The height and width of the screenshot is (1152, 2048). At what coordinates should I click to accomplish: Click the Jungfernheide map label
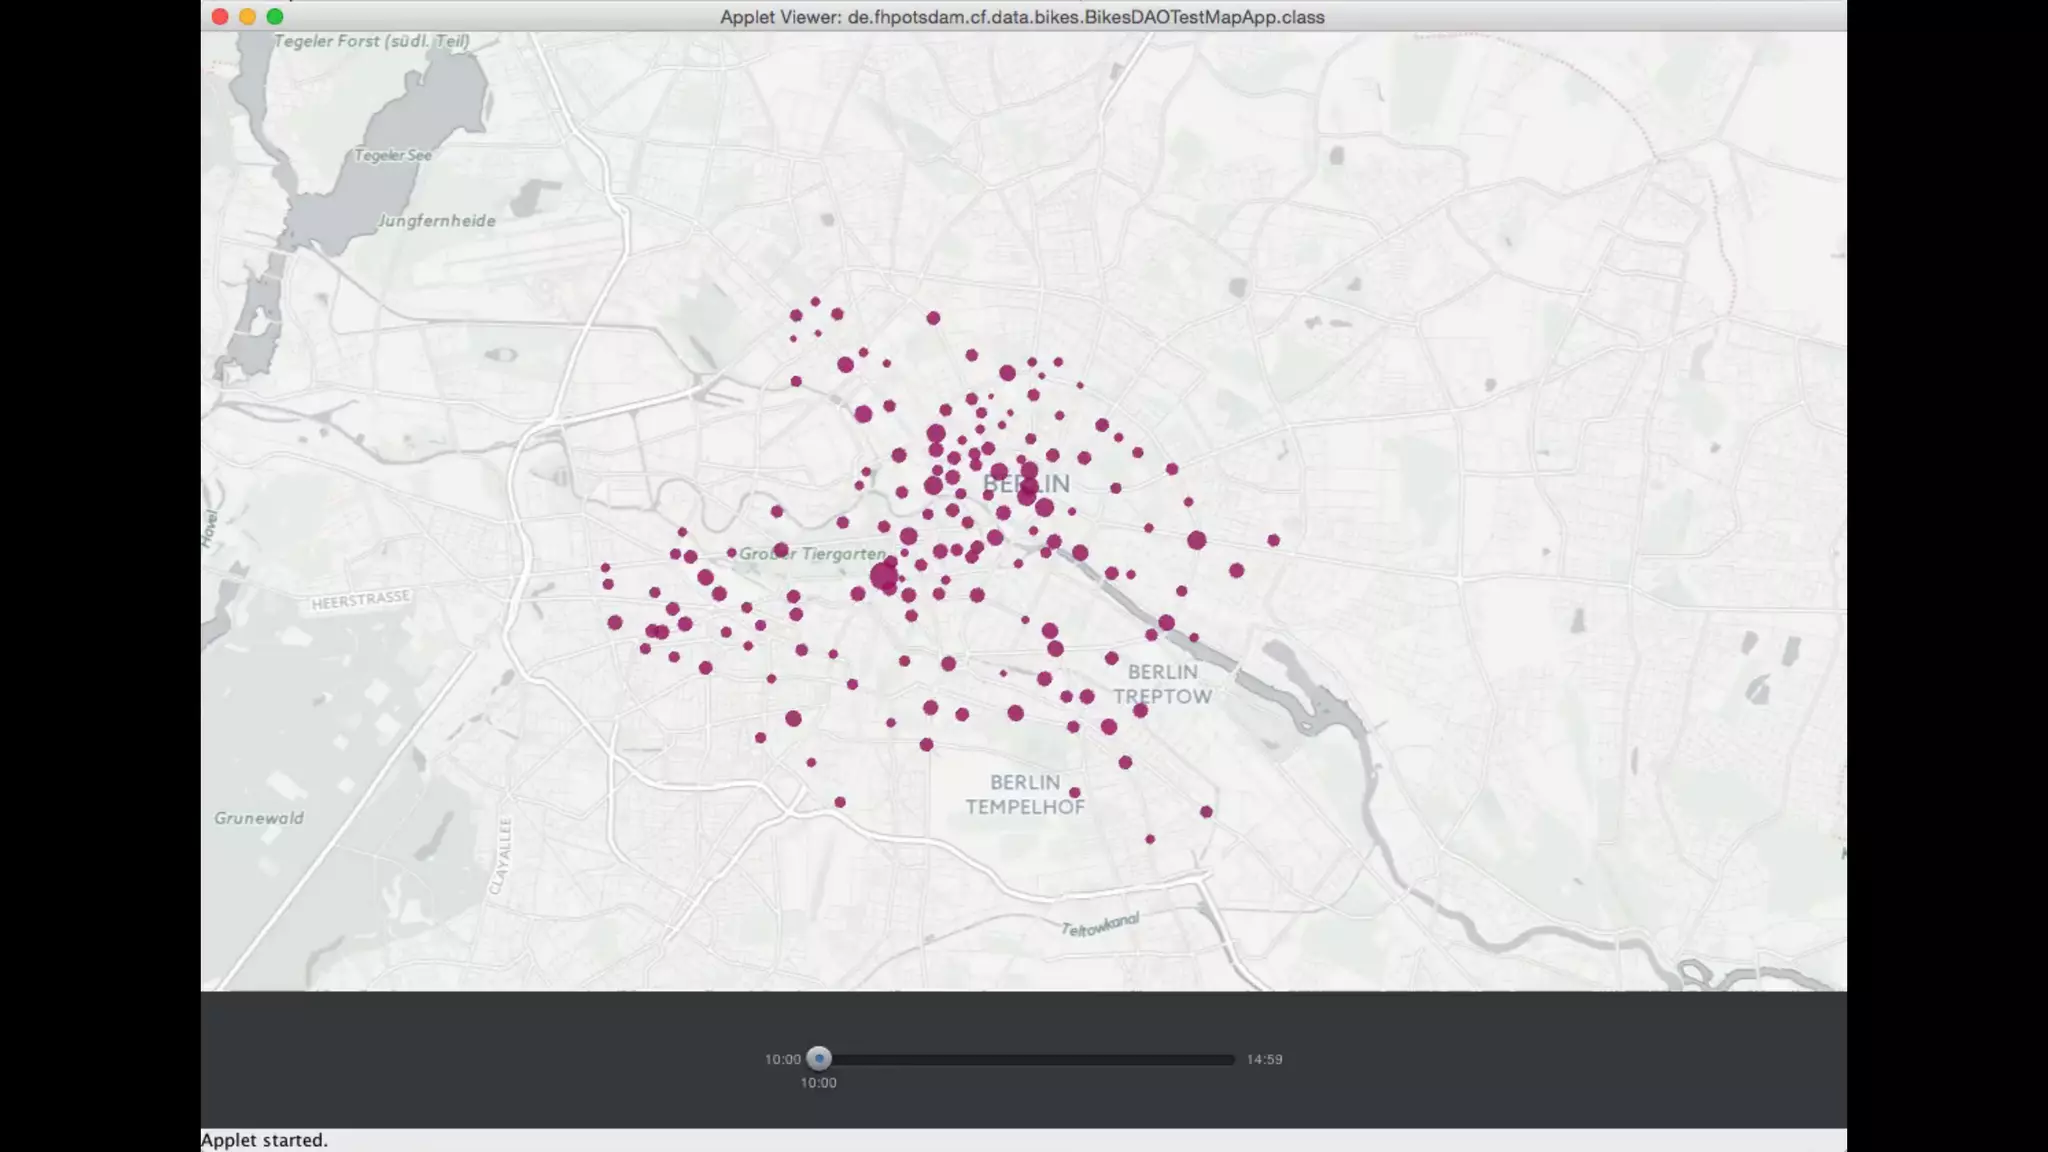click(x=437, y=221)
